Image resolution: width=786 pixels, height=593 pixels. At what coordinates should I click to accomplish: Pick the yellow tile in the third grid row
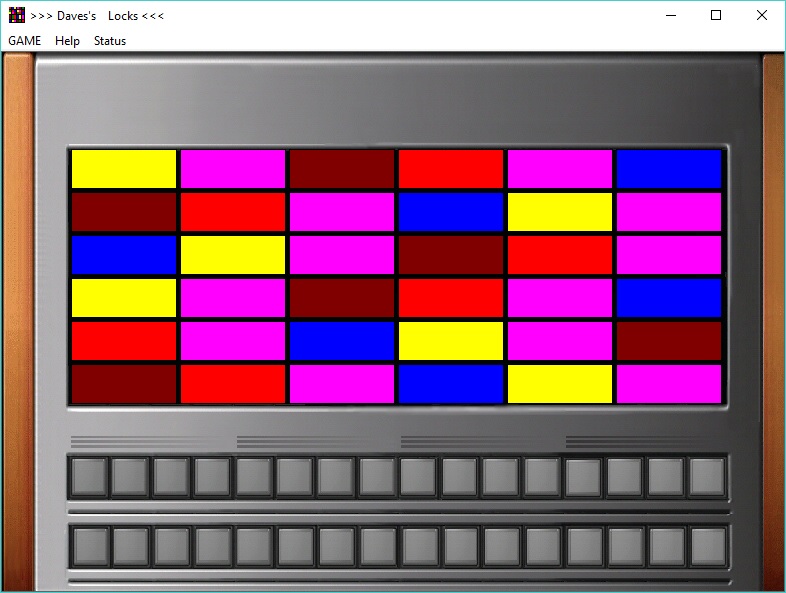233,255
